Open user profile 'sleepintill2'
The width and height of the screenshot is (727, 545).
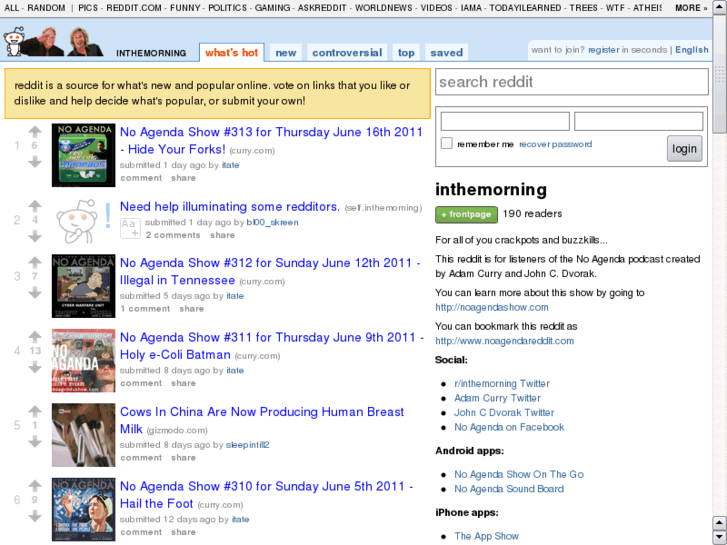(x=247, y=445)
